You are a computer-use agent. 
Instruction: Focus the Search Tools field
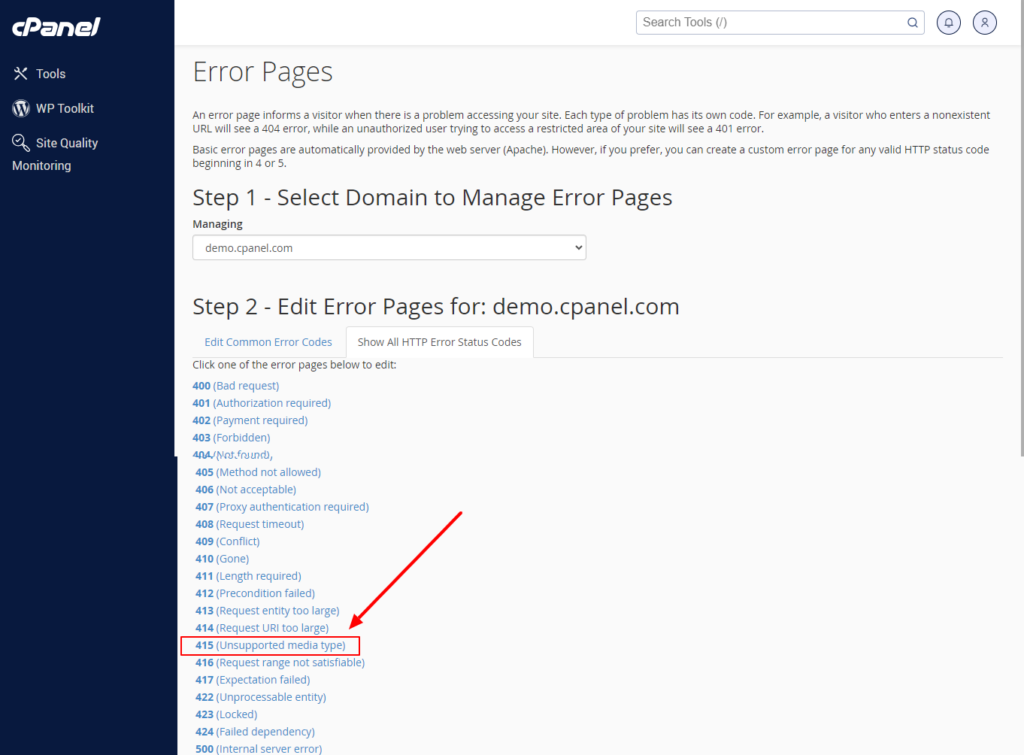pyautogui.click(x=770, y=23)
